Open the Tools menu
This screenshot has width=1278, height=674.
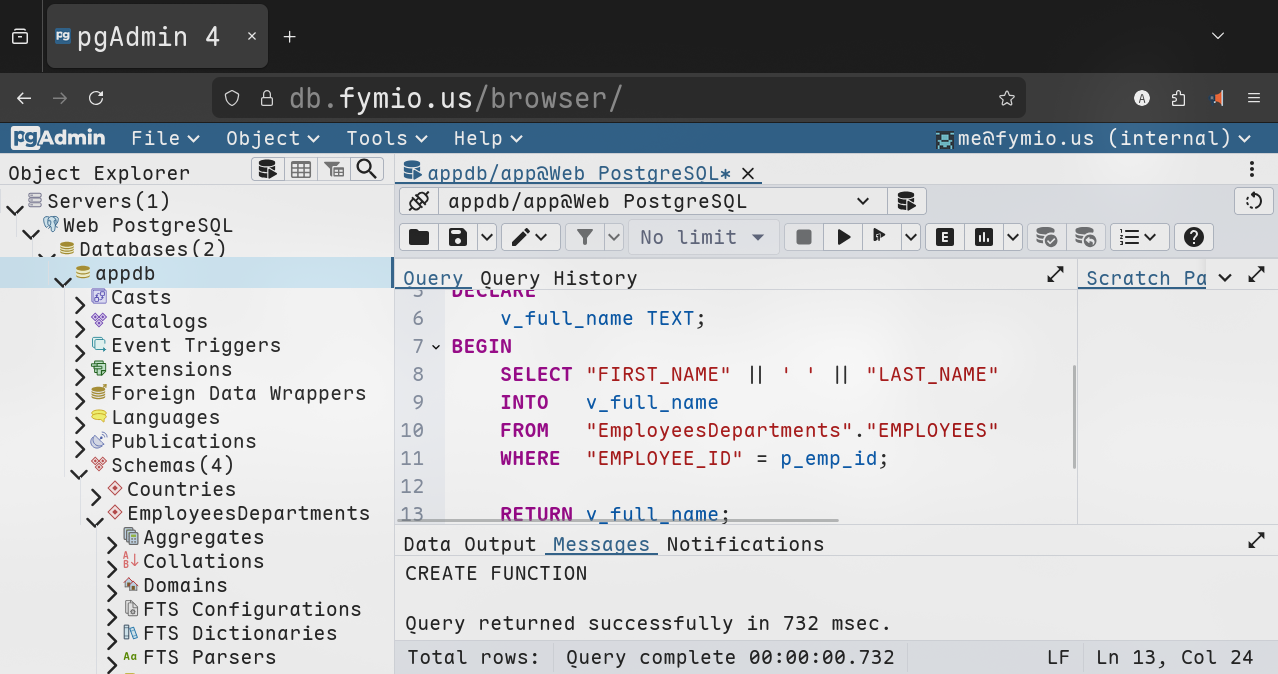[386, 139]
